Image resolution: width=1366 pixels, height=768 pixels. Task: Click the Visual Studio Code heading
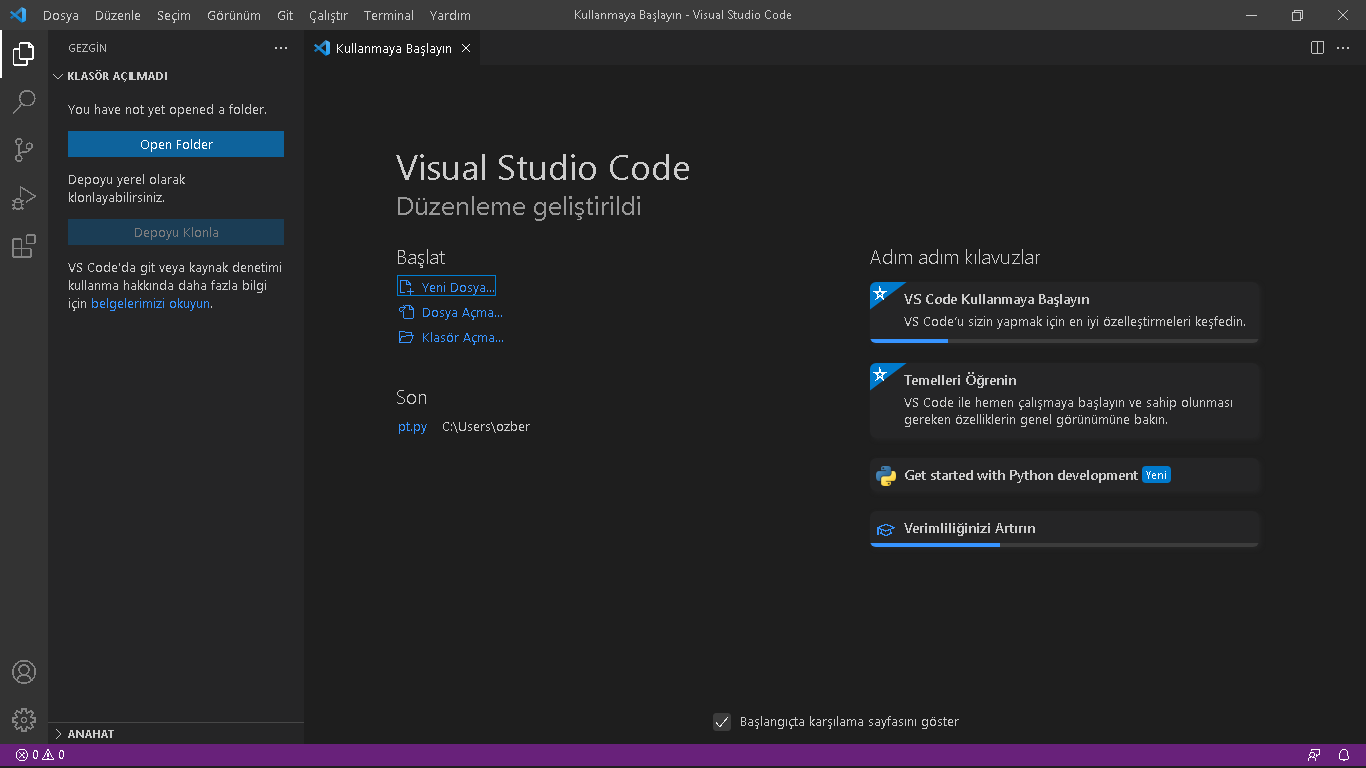tap(543, 168)
